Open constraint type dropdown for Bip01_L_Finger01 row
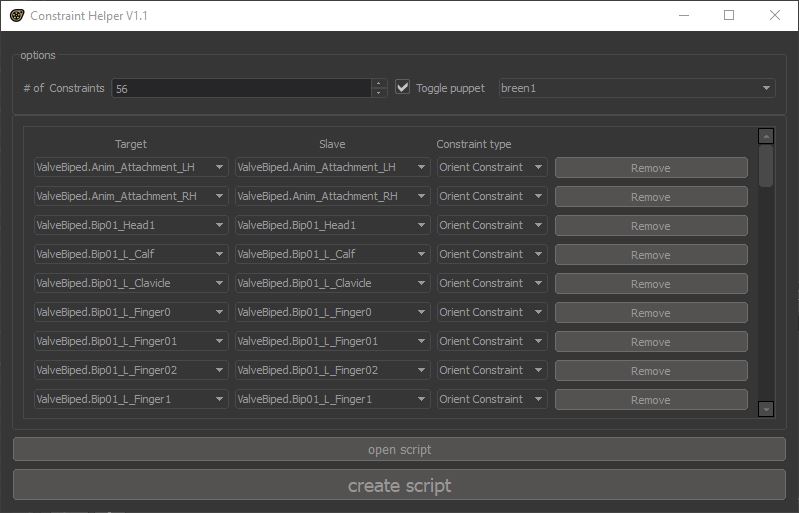Image resolution: width=799 pixels, height=513 pixels. pyautogui.click(x=491, y=341)
